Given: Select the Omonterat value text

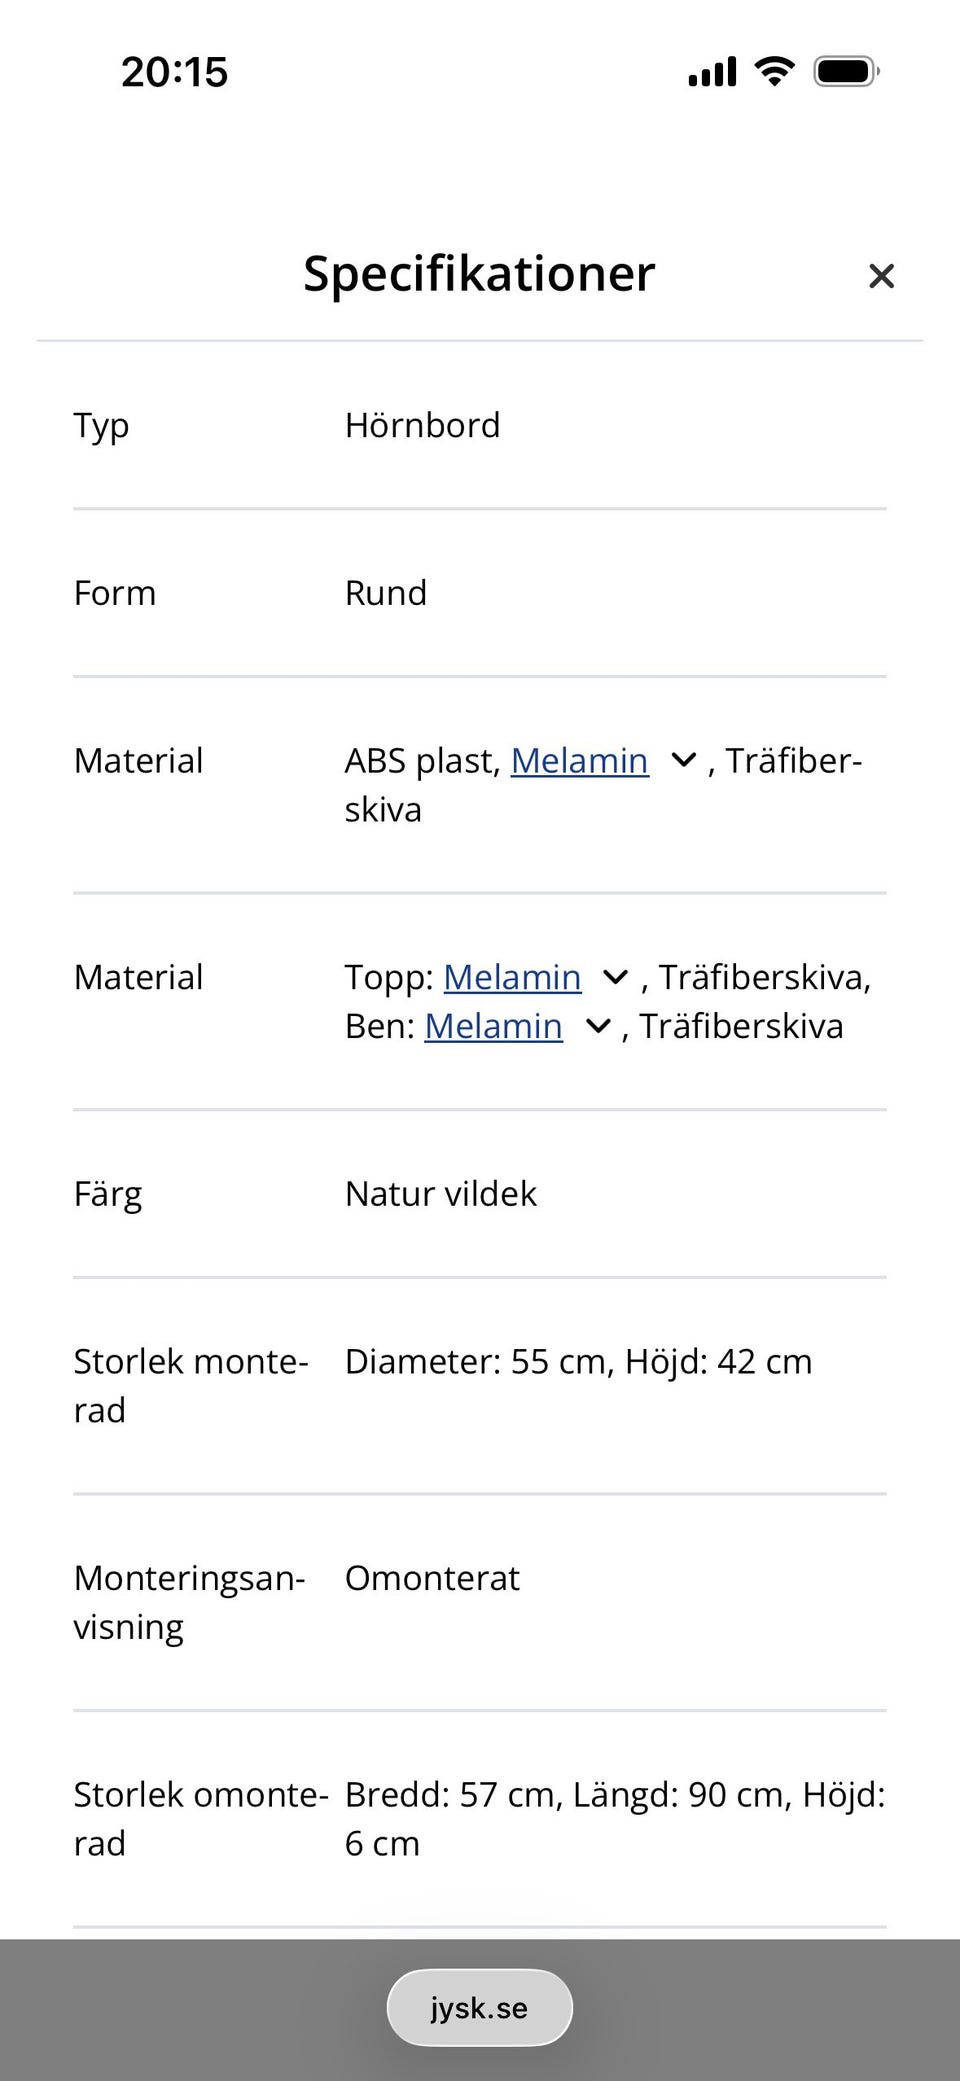Looking at the screenshot, I should click(432, 1578).
